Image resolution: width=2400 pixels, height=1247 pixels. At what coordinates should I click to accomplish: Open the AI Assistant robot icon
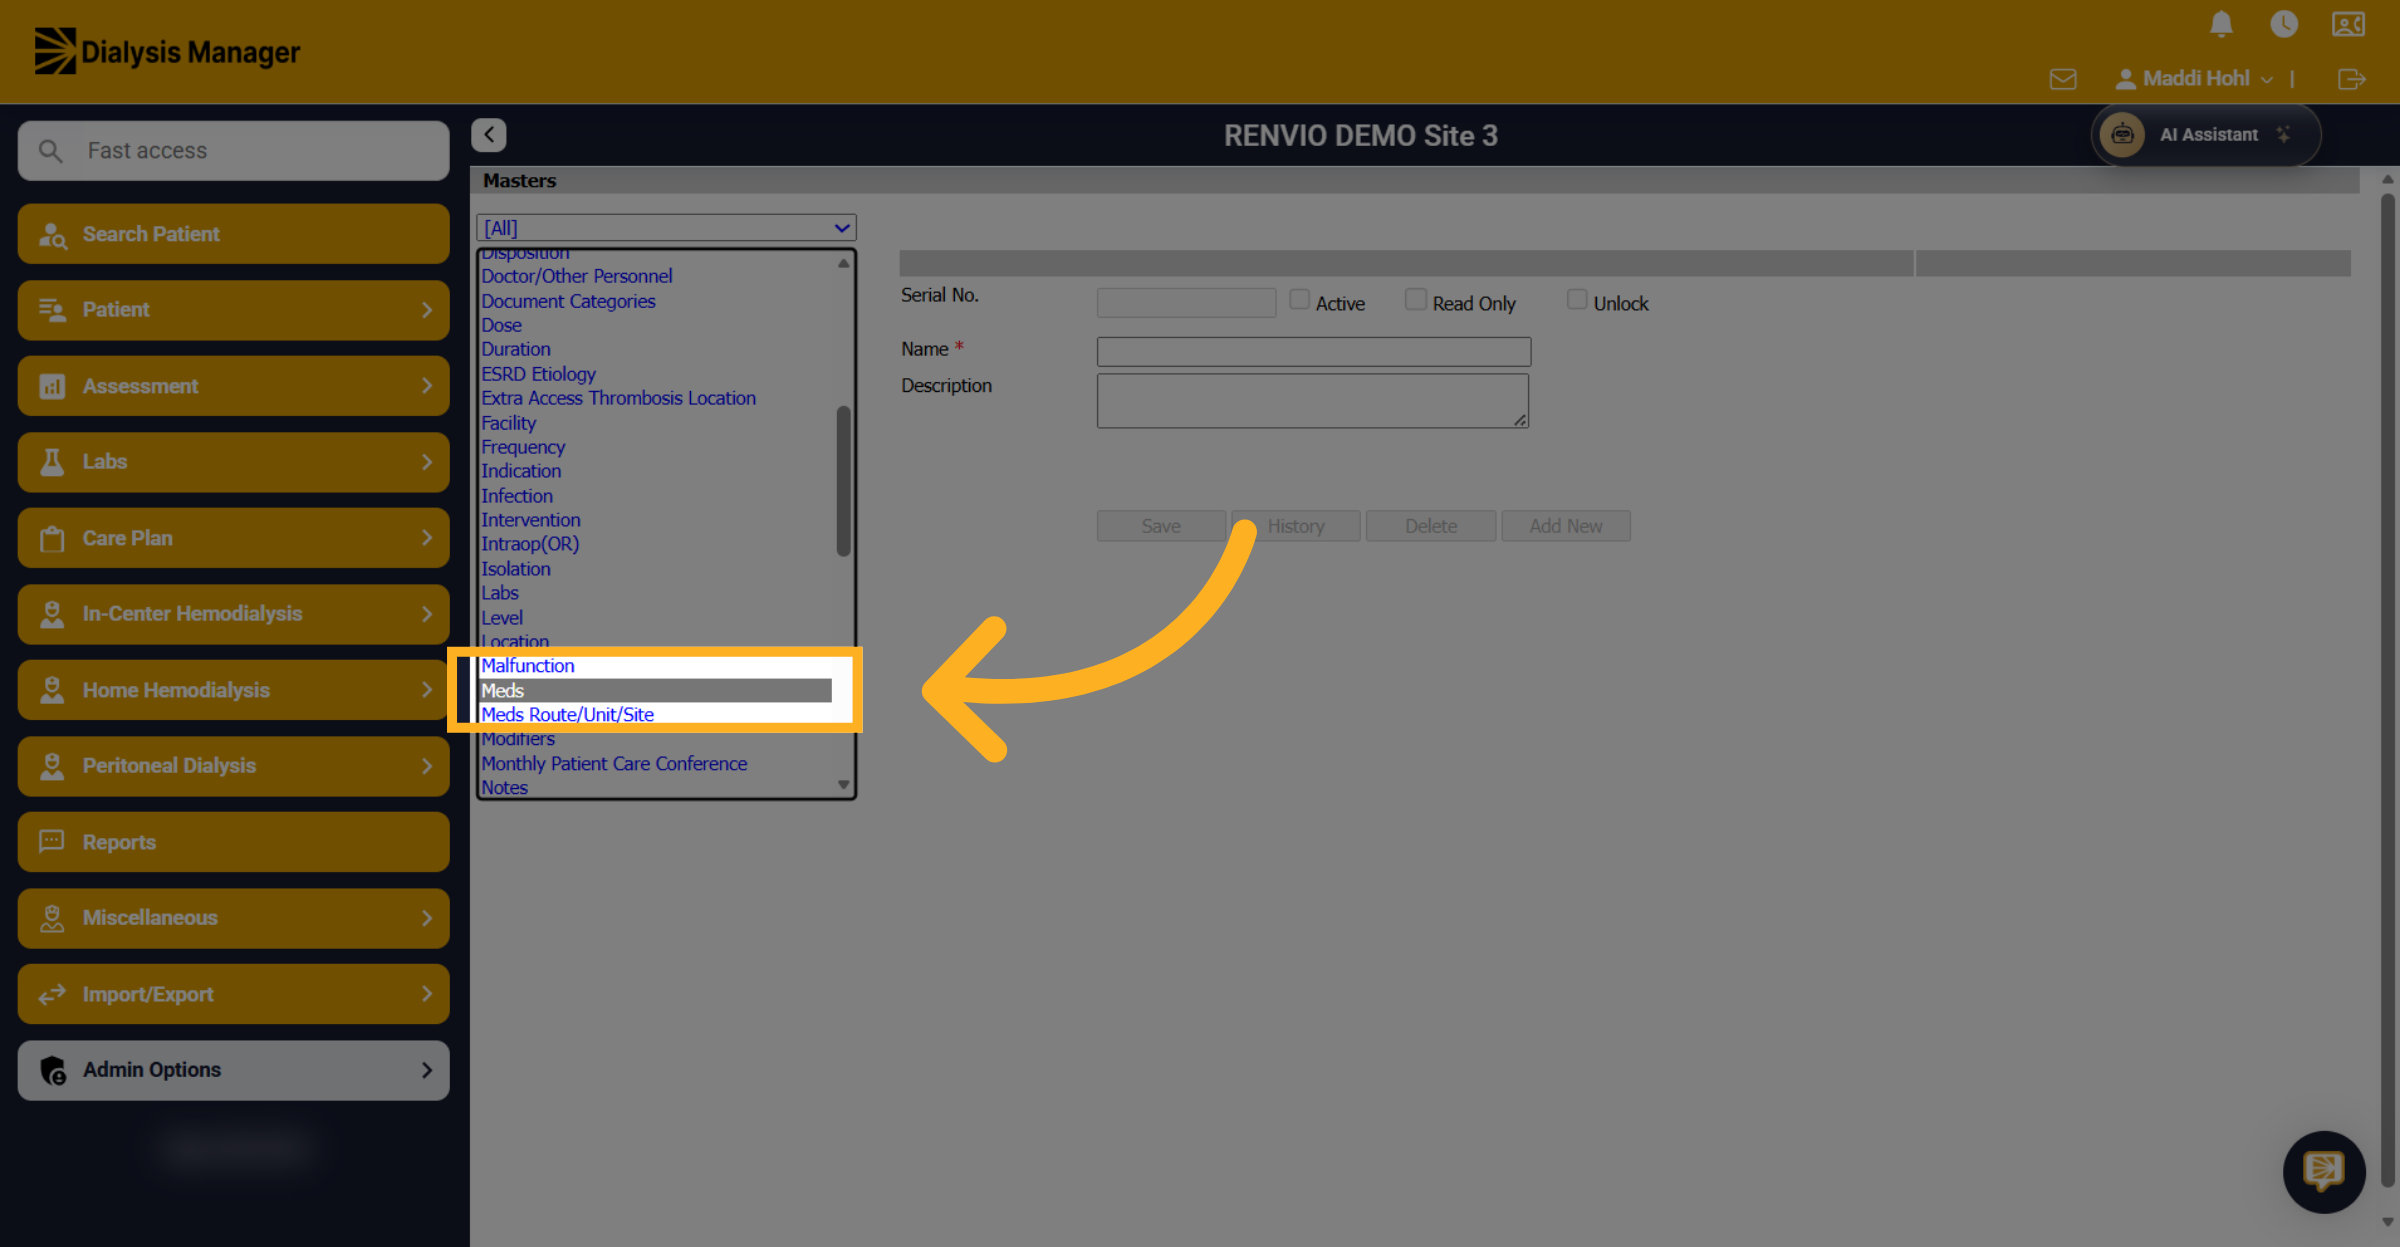2122,135
